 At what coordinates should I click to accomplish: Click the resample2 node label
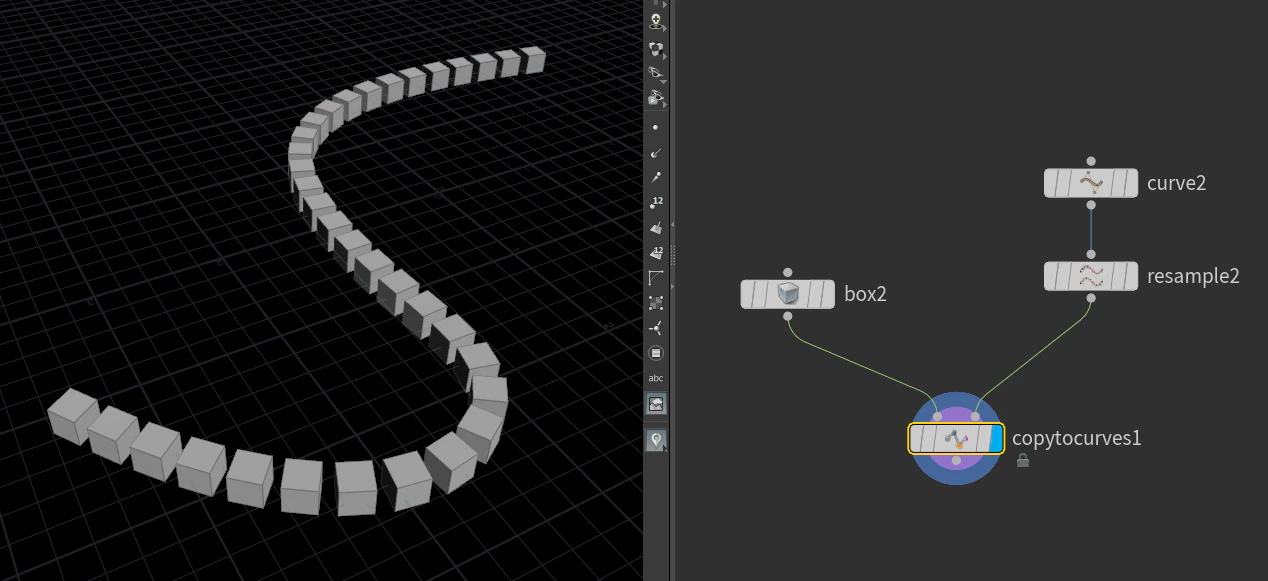1193,276
